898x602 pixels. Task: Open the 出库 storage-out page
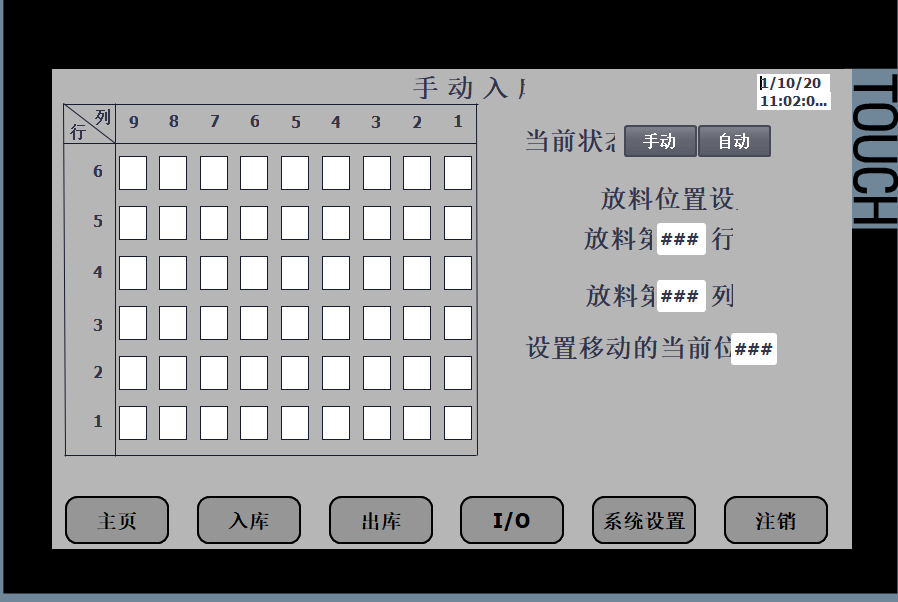coord(381,521)
